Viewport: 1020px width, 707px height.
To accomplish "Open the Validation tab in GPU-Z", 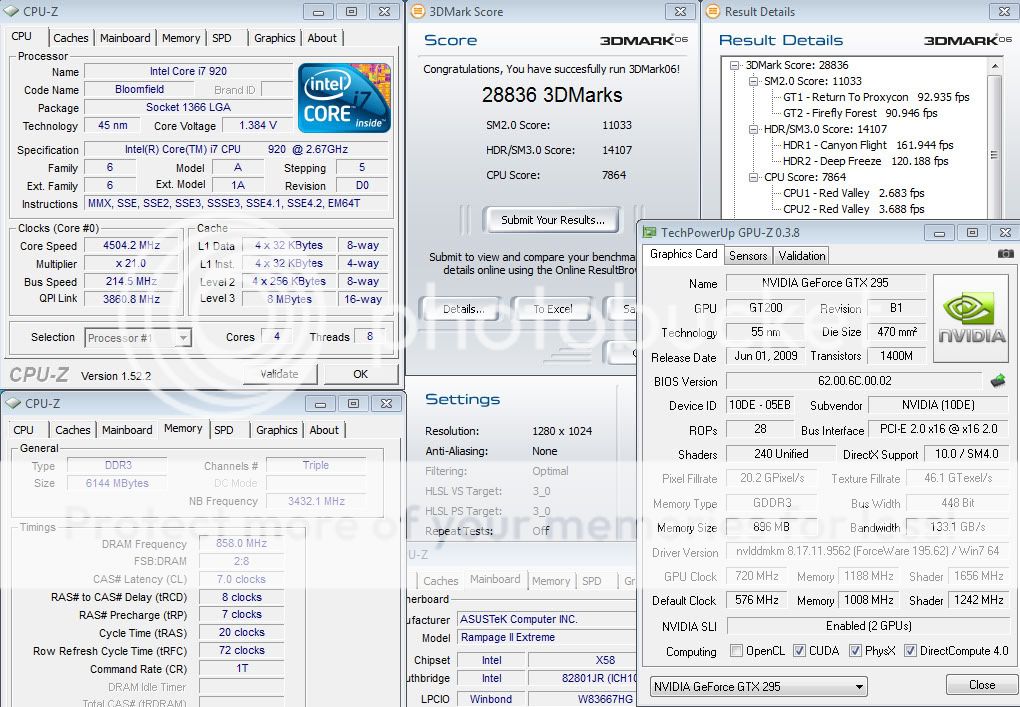I will click(801, 256).
